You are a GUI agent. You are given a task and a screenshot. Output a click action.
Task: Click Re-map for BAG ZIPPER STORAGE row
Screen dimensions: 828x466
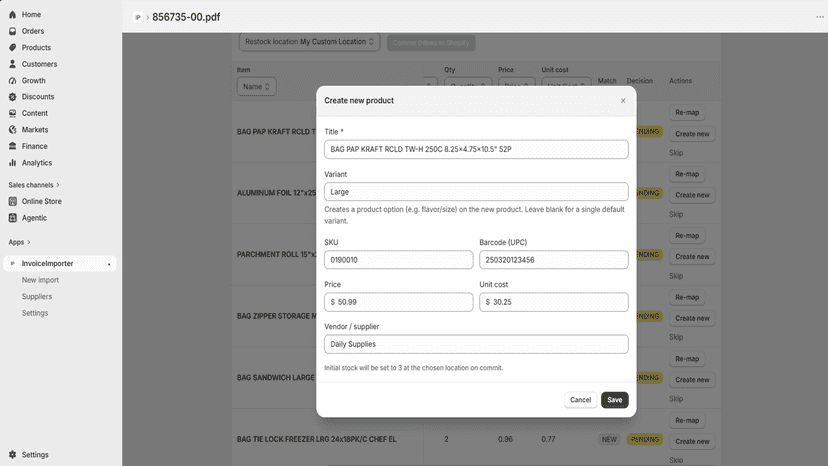tap(687, 297)
